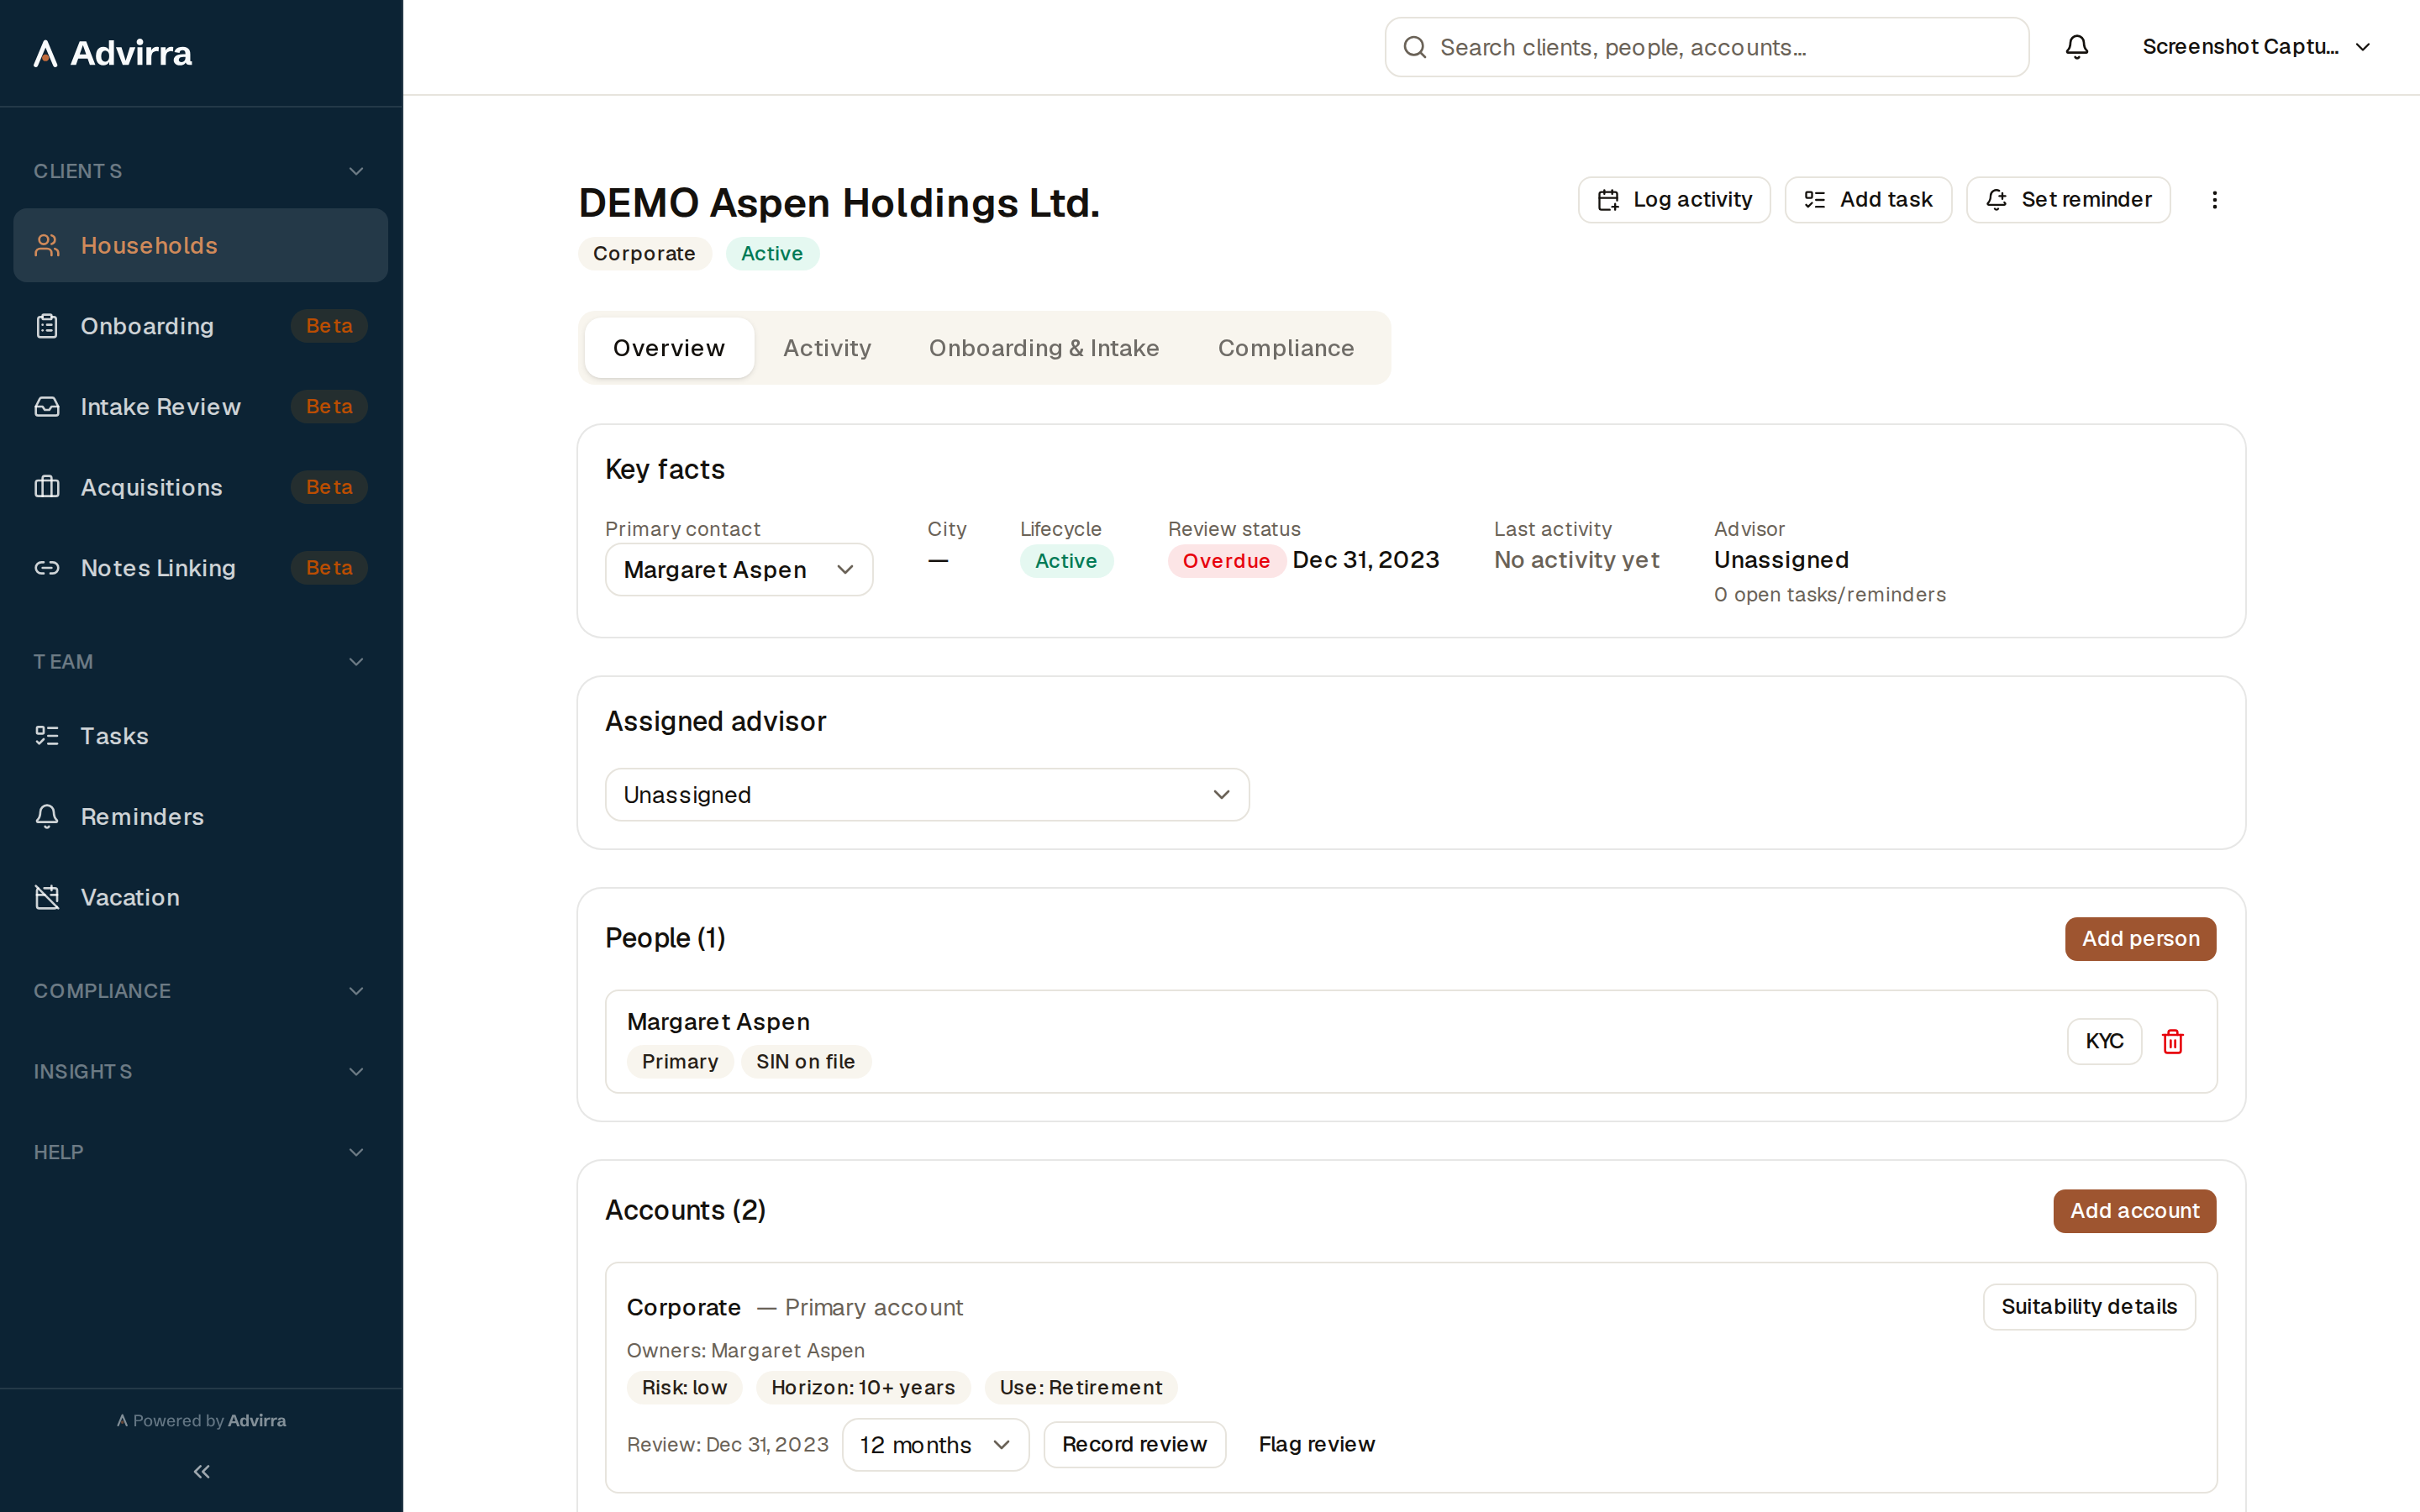
Task: Click the Add task button
Action: (x=1868, y=200)
